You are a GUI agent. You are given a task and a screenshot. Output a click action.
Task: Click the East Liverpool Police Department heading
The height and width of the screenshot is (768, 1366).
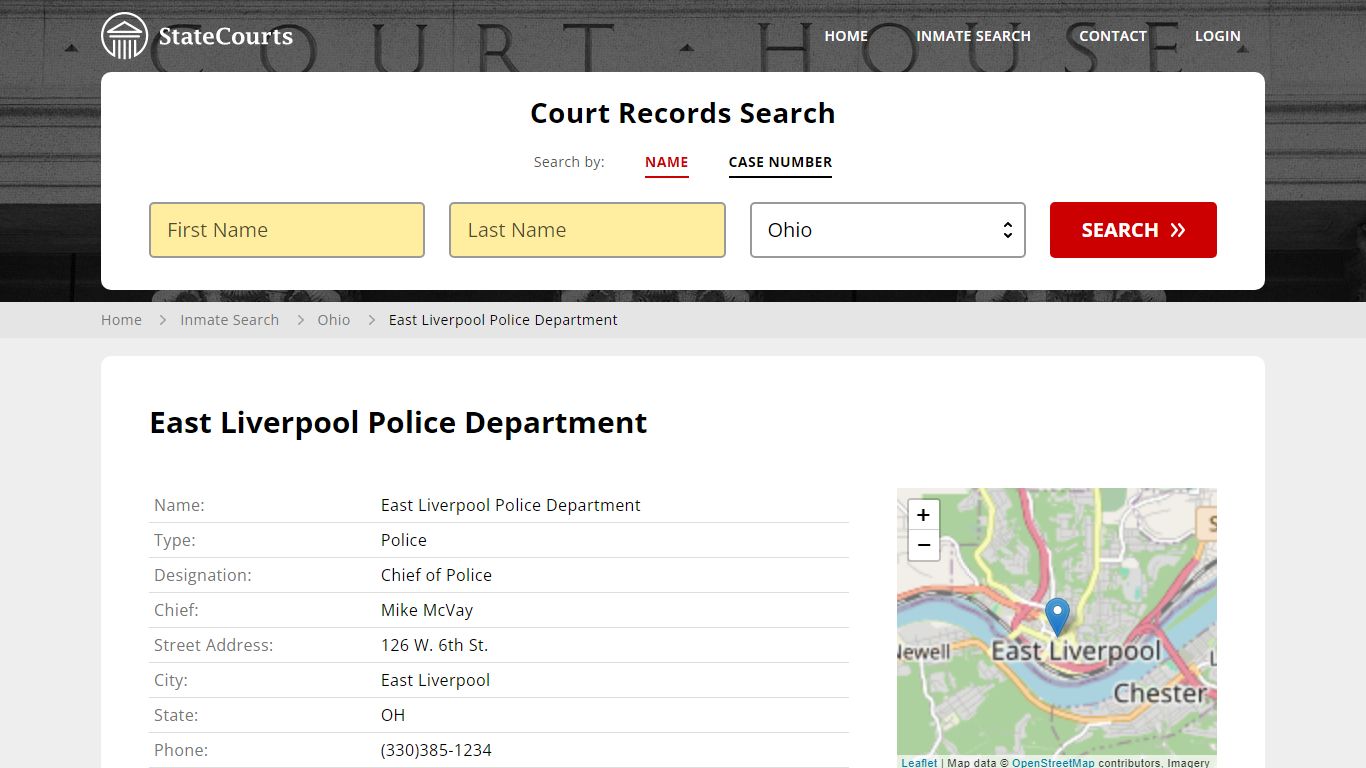point(398,423)
